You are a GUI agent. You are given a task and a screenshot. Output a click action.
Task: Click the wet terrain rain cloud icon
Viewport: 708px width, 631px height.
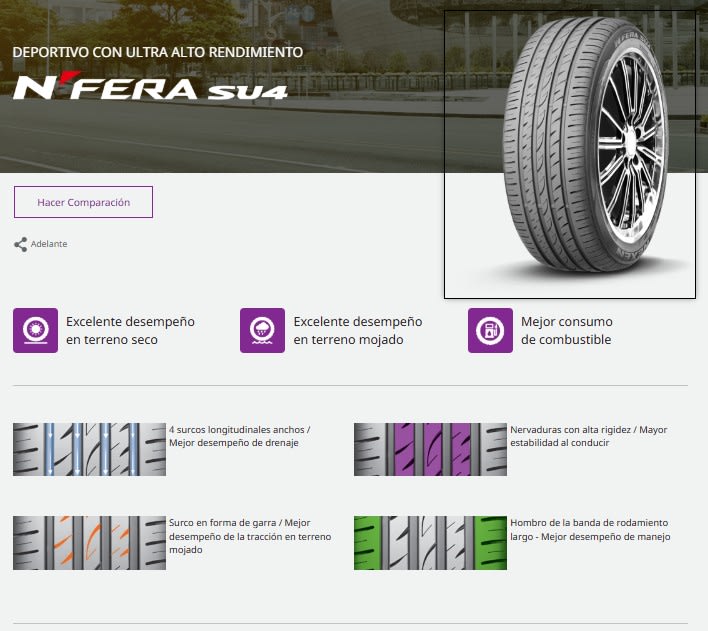[x=262, y=330]
